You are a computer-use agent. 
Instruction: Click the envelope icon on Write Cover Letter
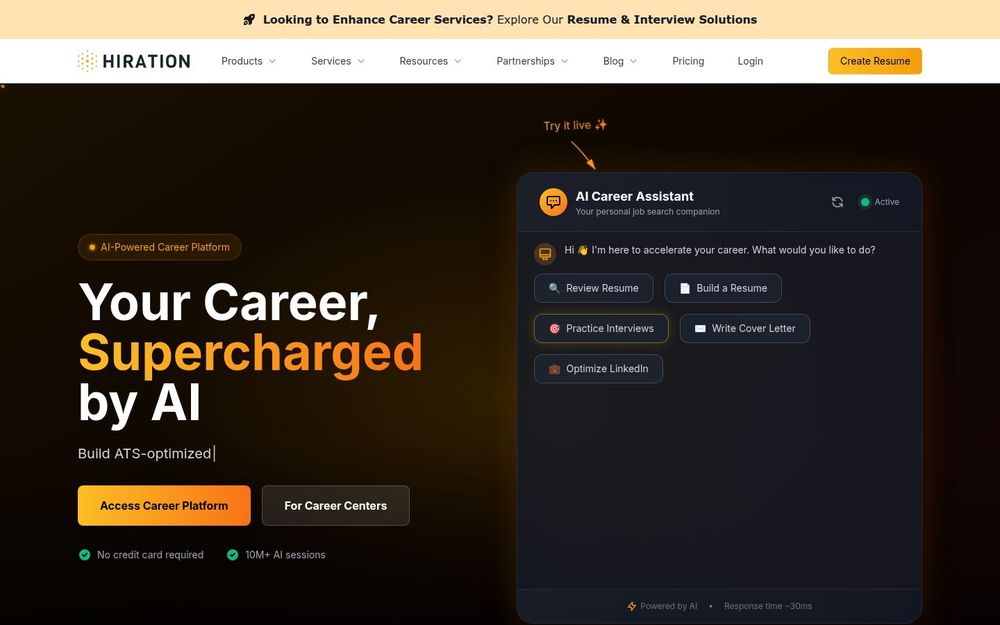coord(700,328)
